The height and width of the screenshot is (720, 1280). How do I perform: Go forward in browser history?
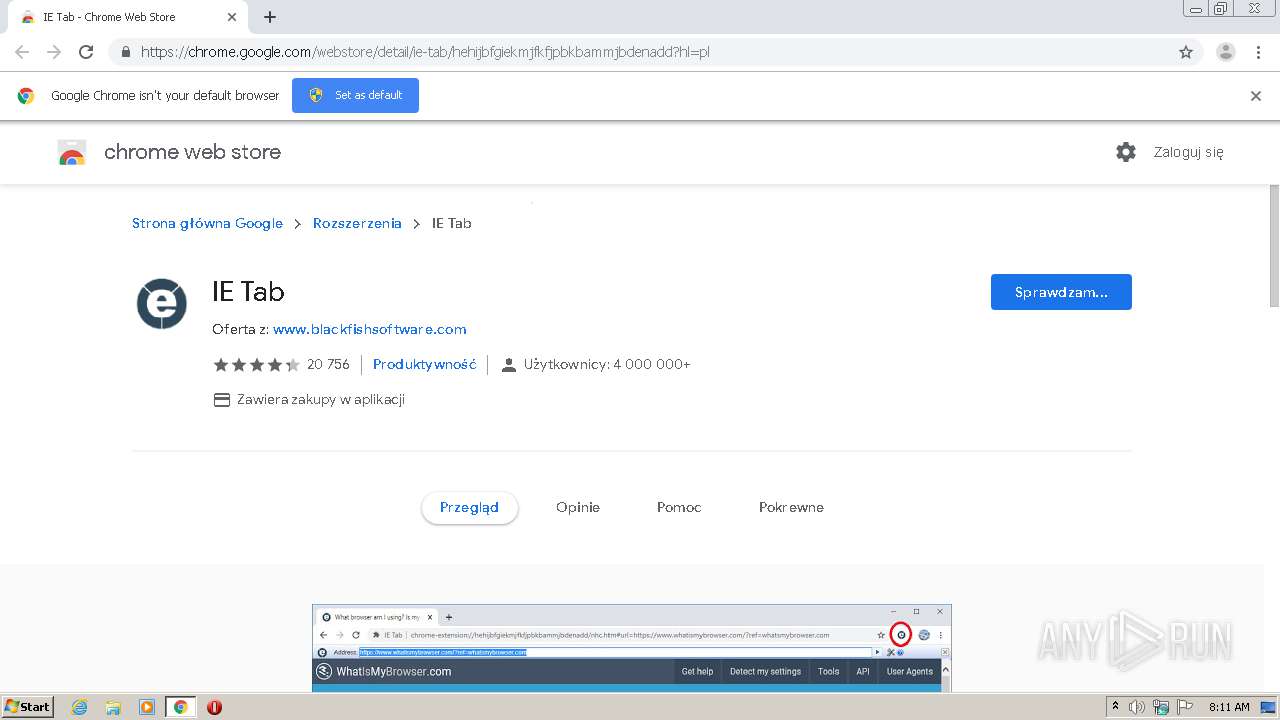[x=54, y=52]
